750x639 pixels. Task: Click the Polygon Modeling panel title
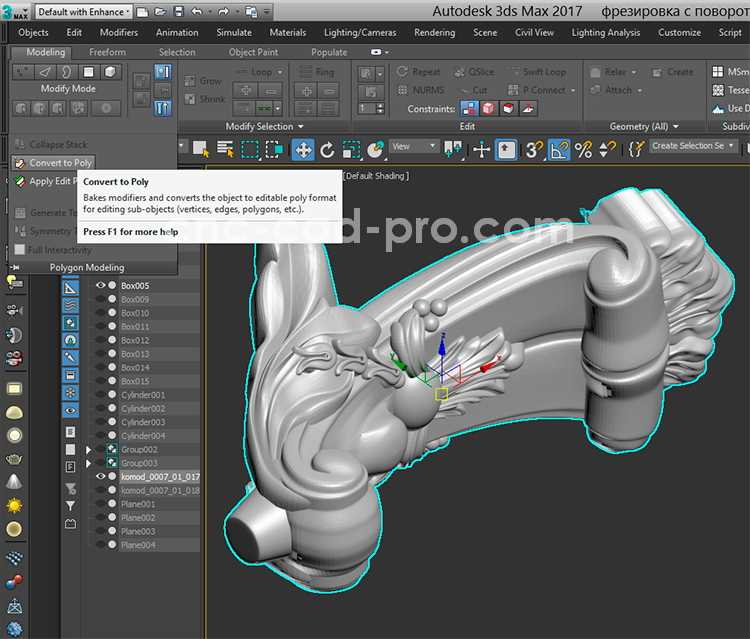pos(87,267)
